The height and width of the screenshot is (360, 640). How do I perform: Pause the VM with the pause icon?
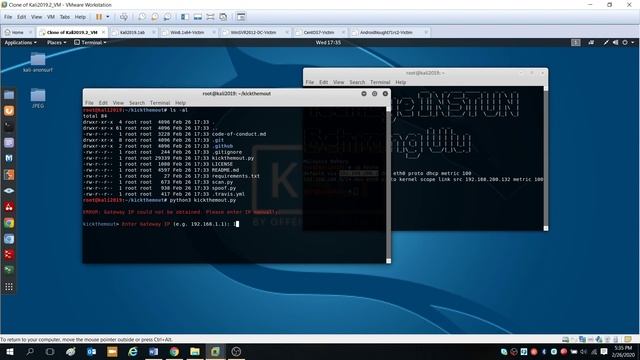tap(99, 17)
